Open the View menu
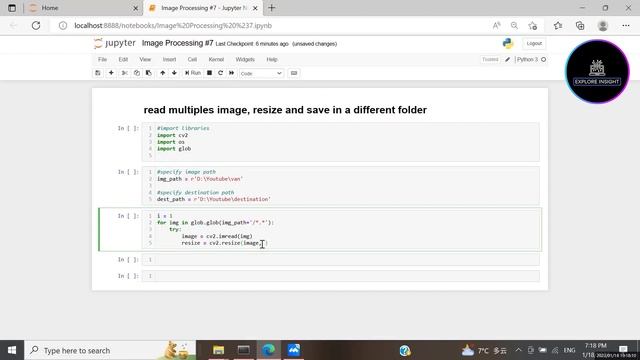This screenshot has height=360, width=640. click(145, 60)
